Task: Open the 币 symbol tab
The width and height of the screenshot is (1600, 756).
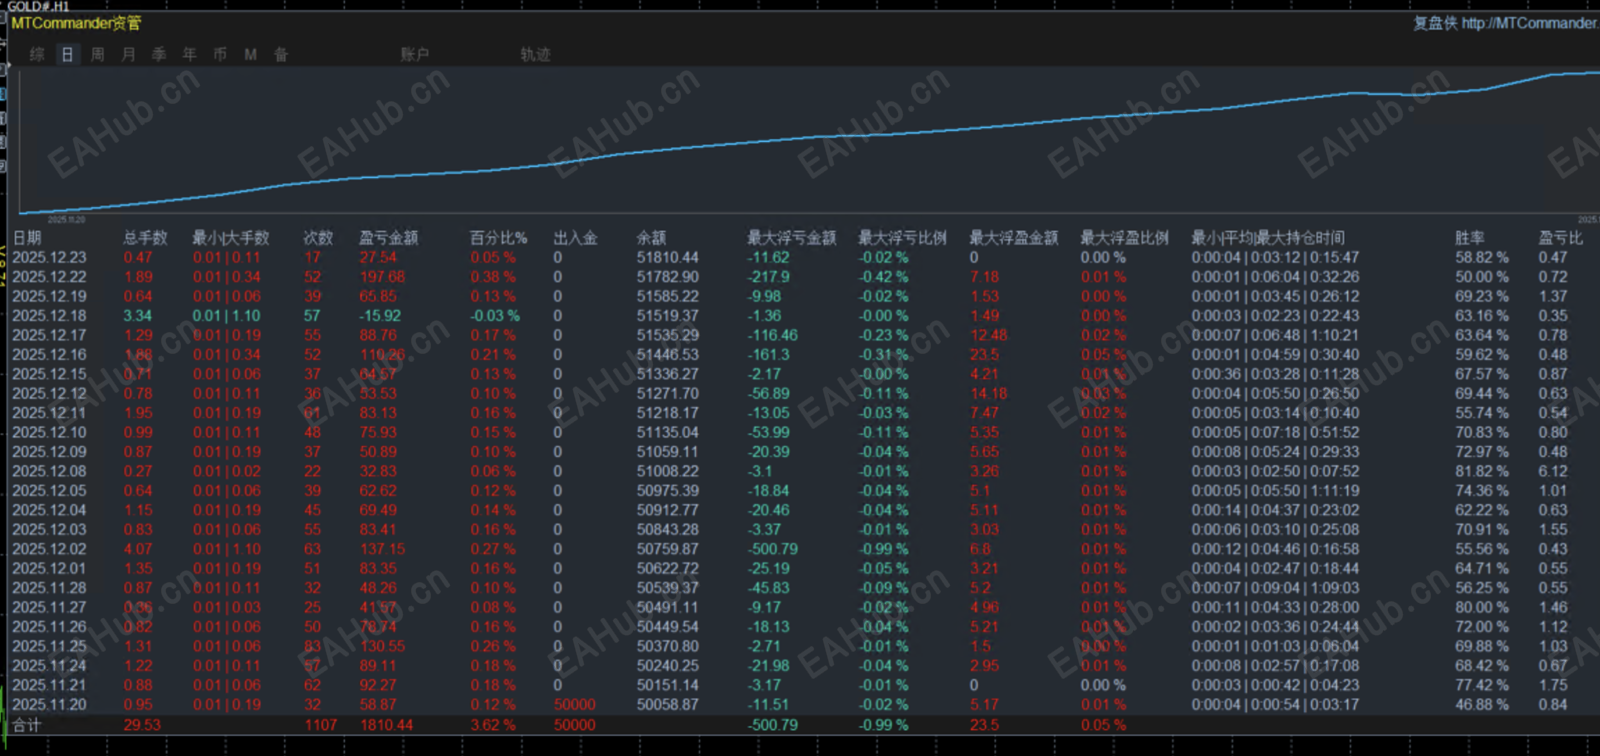Action: (220, 54)
